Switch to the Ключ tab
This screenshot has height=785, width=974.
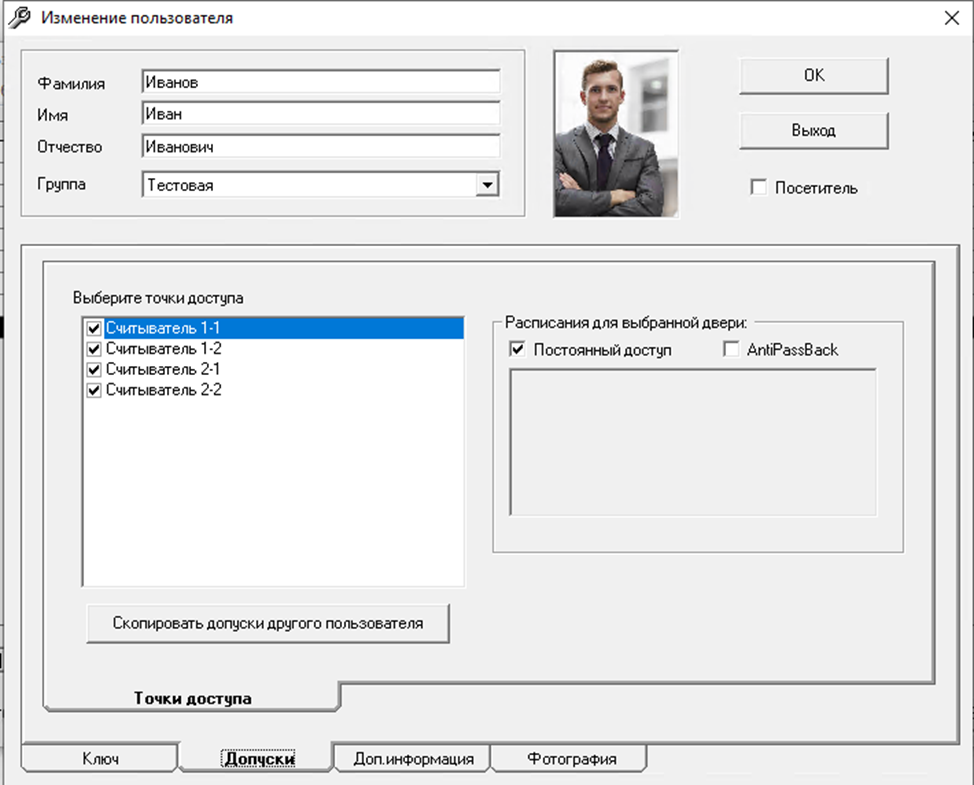(x=100, y=759)
